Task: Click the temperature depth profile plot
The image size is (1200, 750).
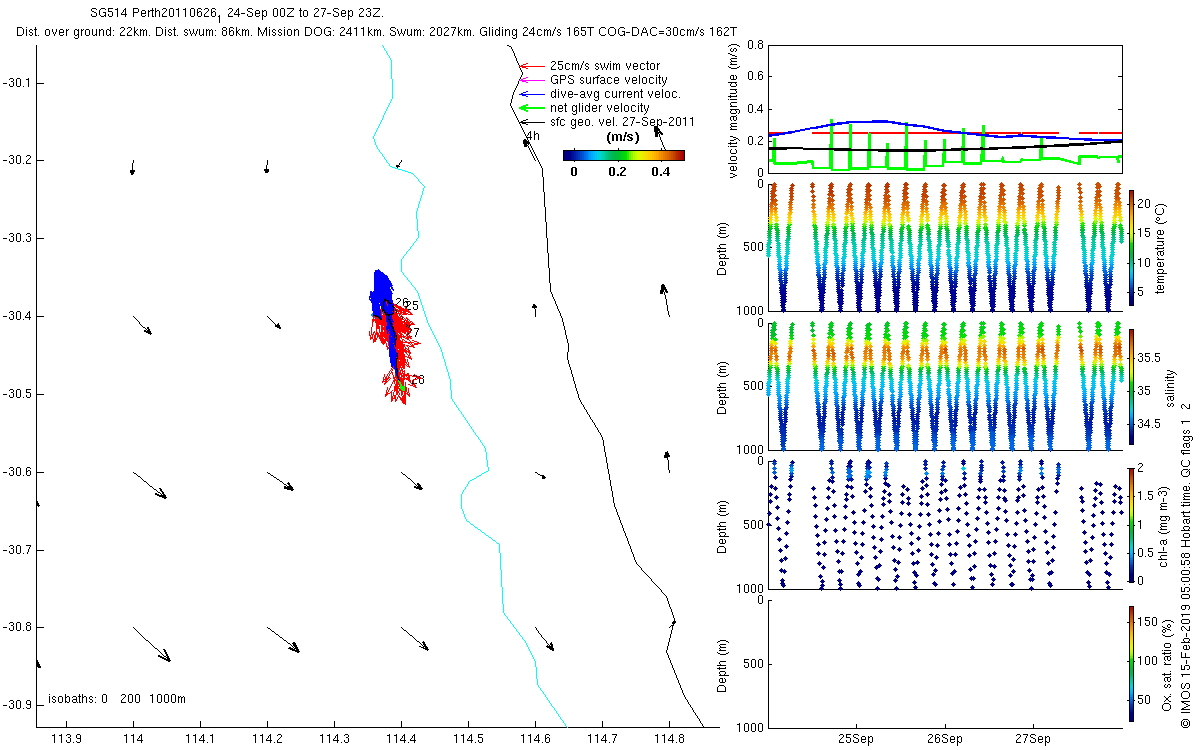Action: click(x=943, y=247)
